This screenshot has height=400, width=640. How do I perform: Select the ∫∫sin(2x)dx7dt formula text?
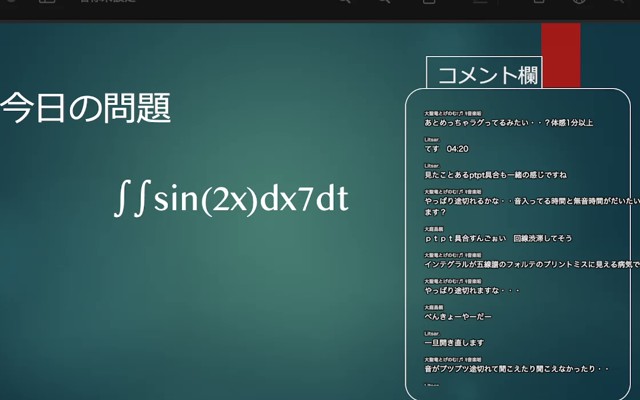[x=231, y=199]
